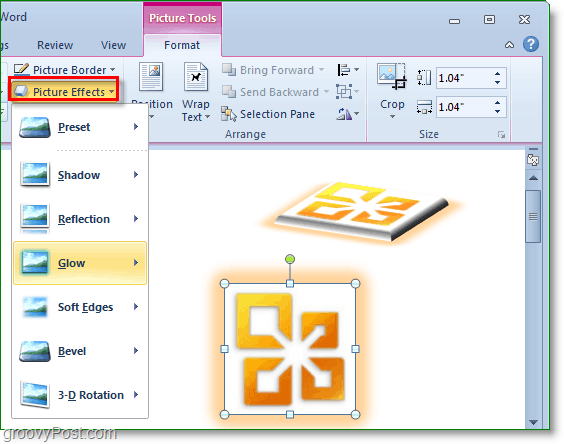Increase shape height with the up stepper arrow
Viewport: 564px width, 444px height.
pyautogui.click(x=497, y=74)
